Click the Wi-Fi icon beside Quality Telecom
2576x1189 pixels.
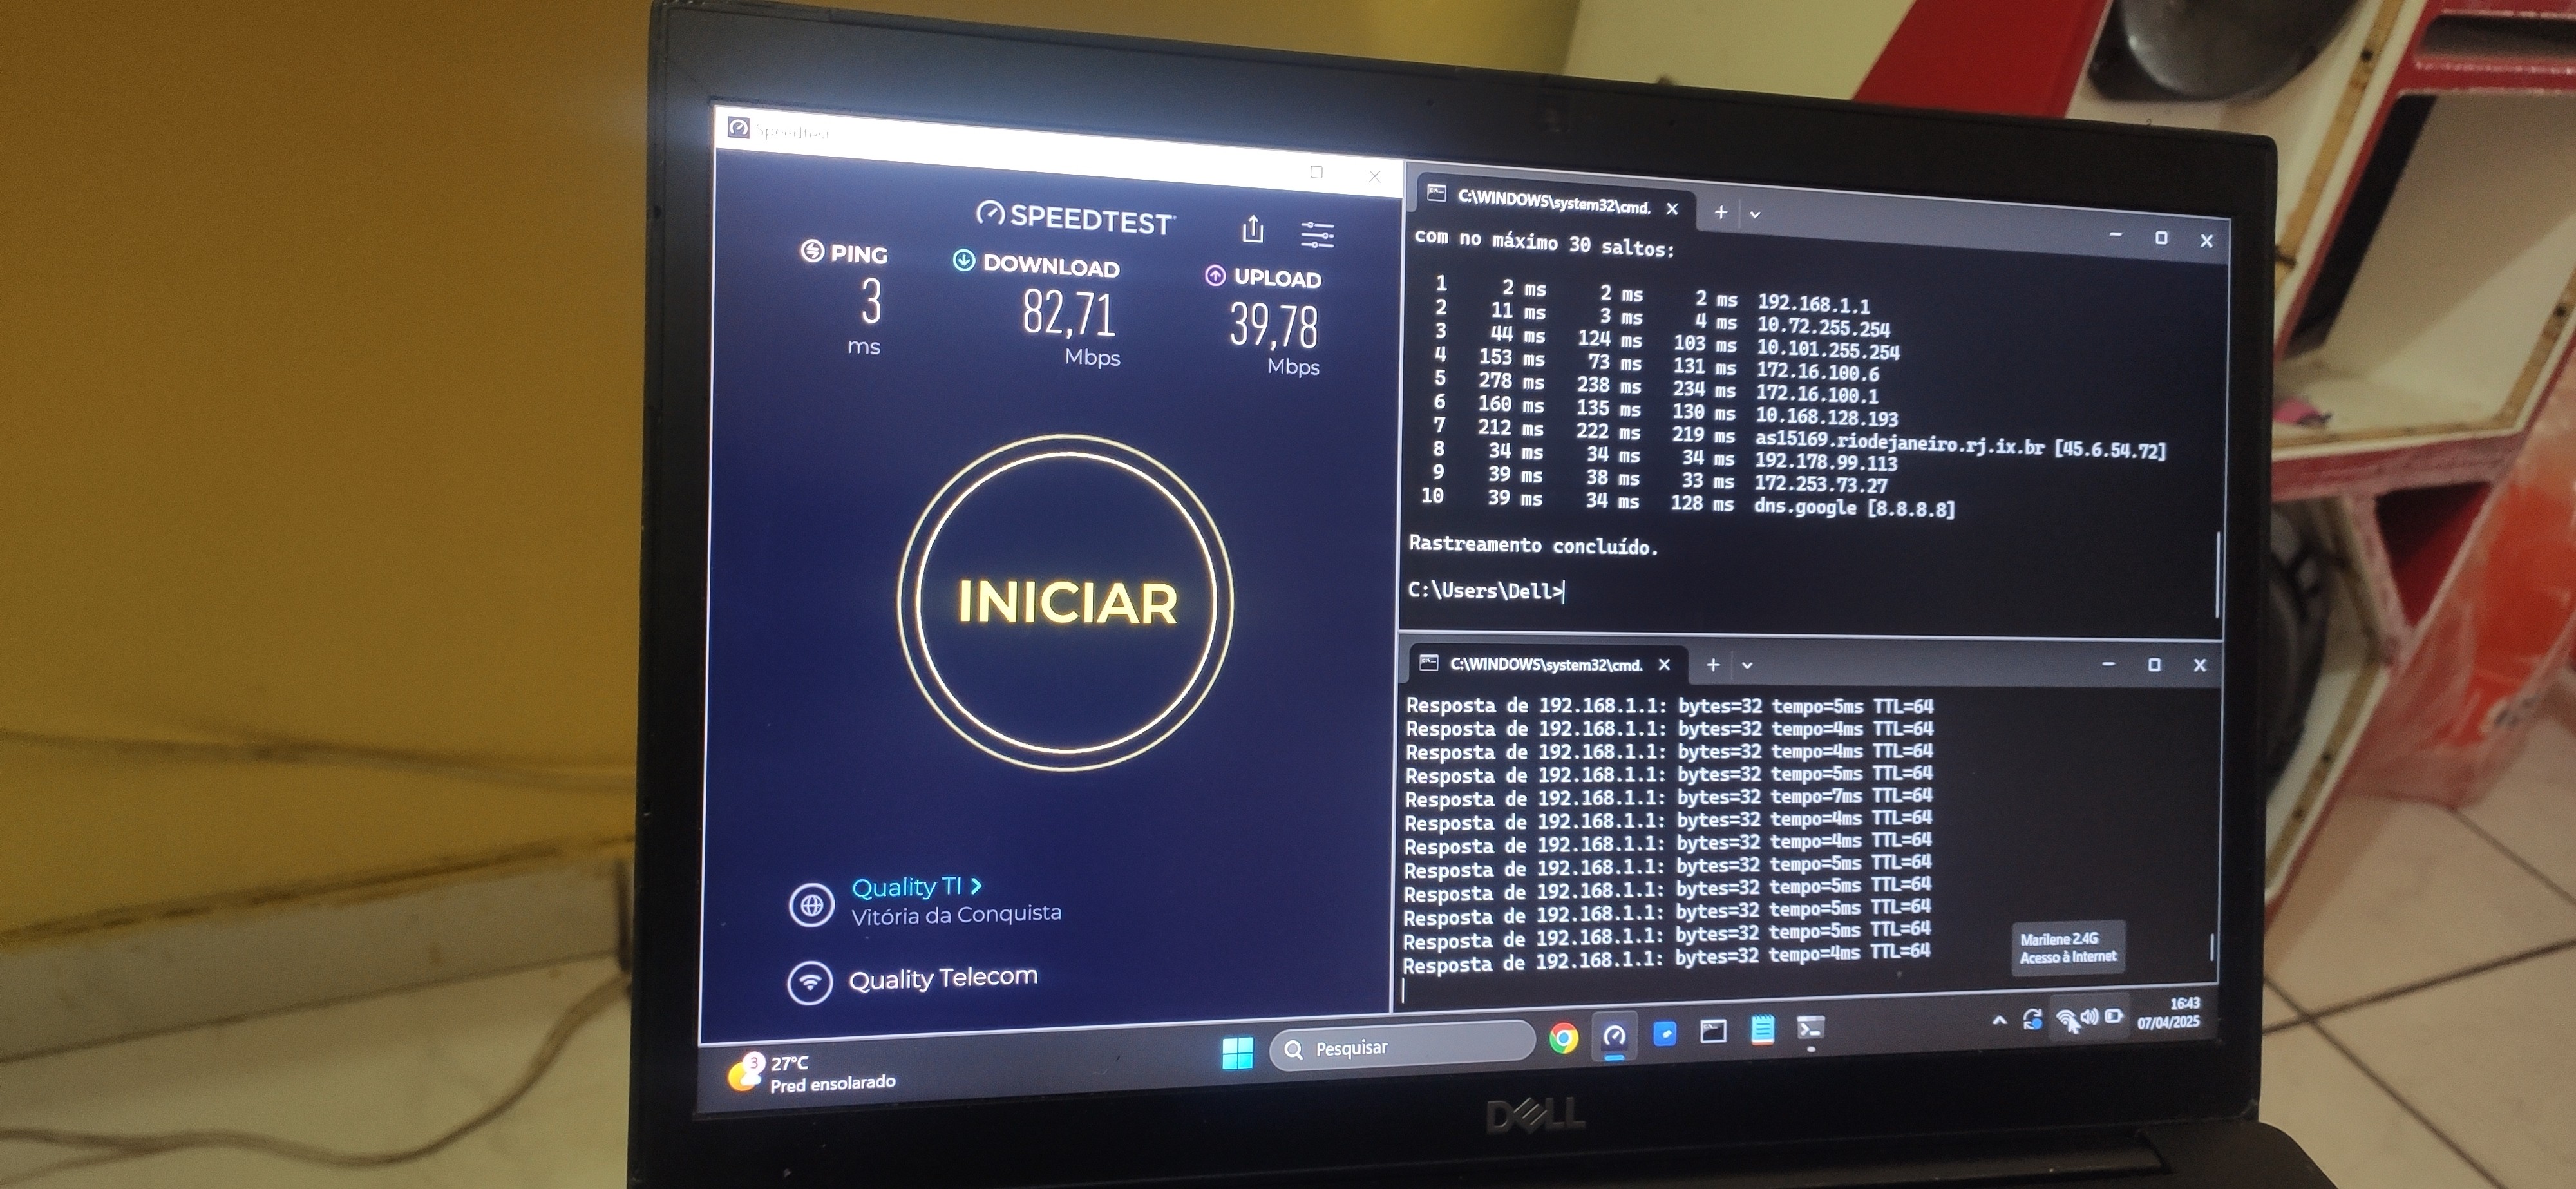[810, 982]
